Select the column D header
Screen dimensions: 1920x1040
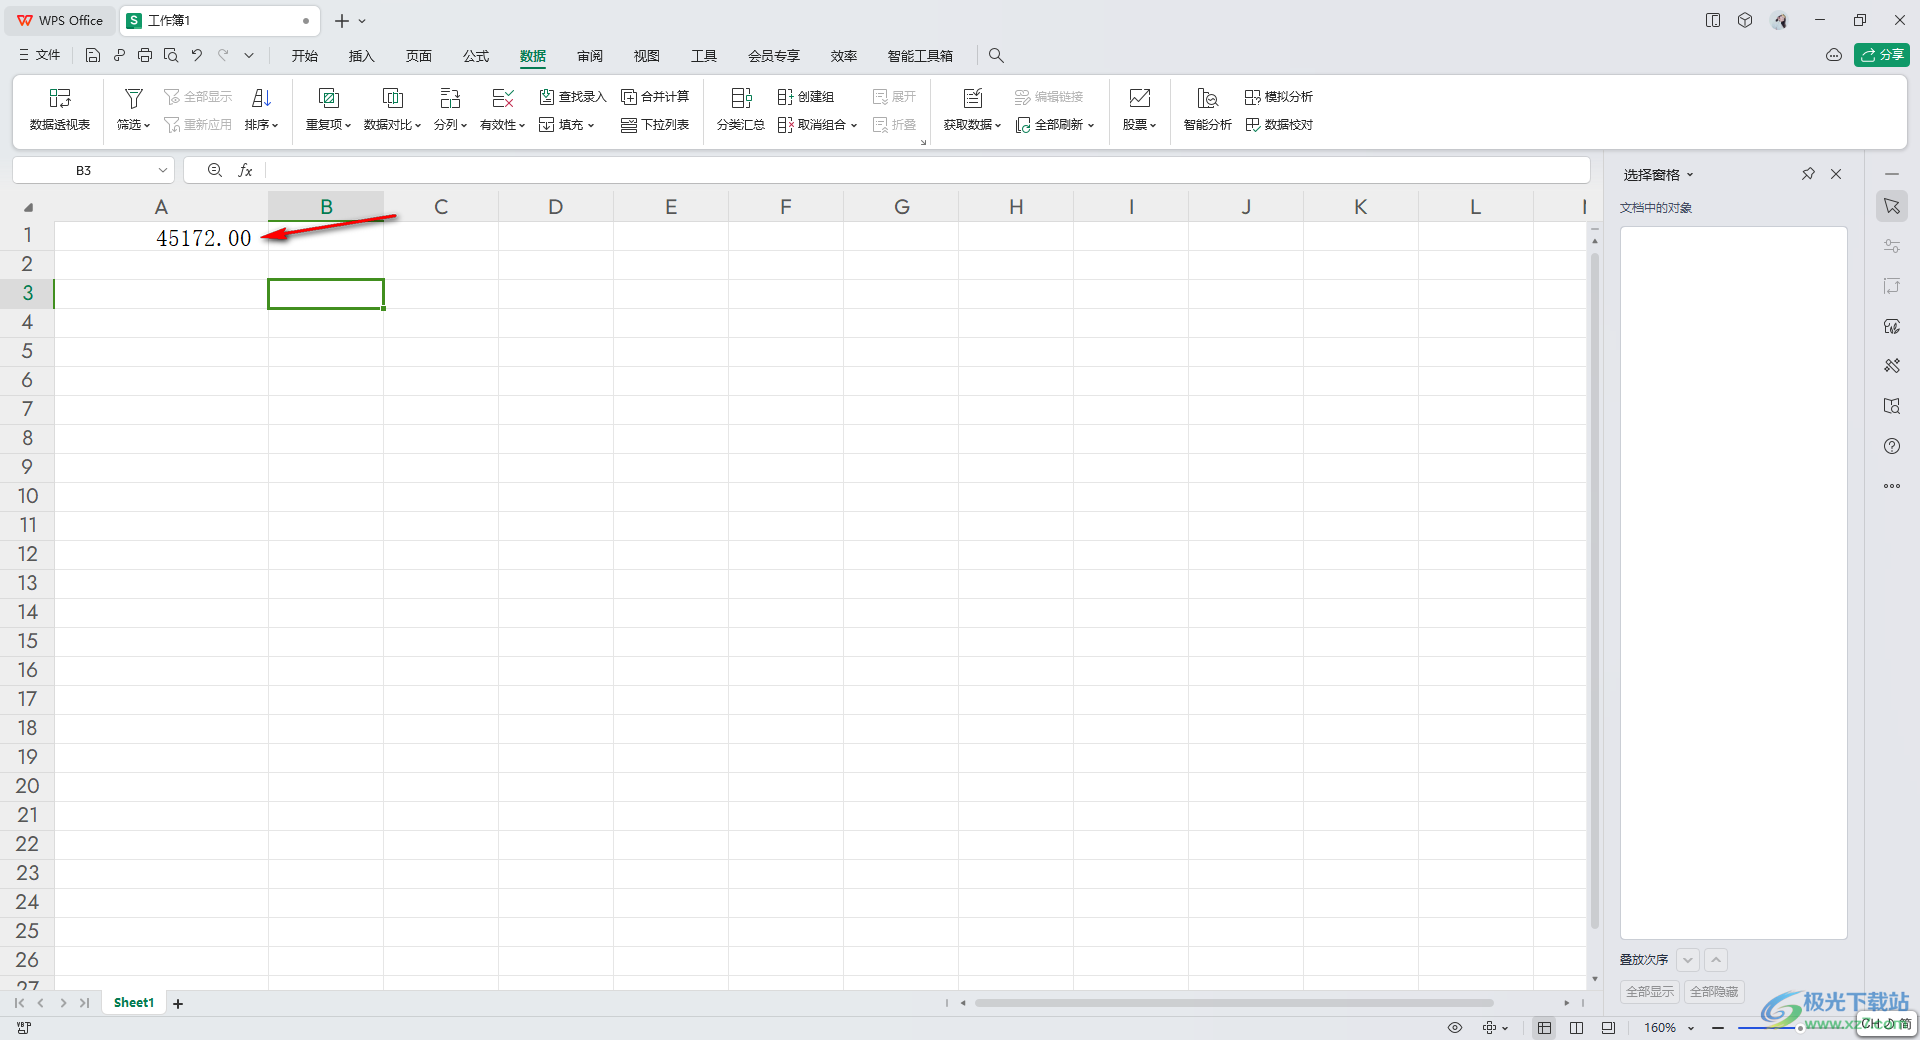click(x=556, y=207)
